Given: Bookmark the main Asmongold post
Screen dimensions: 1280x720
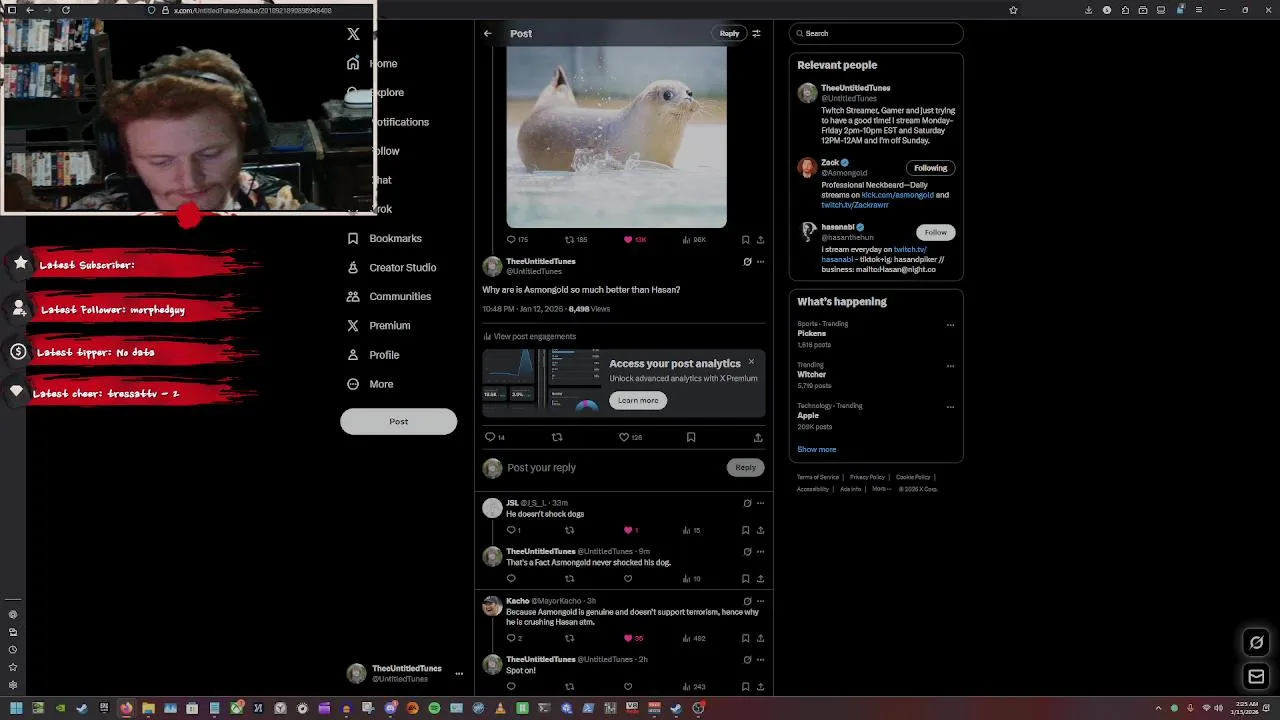Looking at the screenshot, I should click(691, 437).
